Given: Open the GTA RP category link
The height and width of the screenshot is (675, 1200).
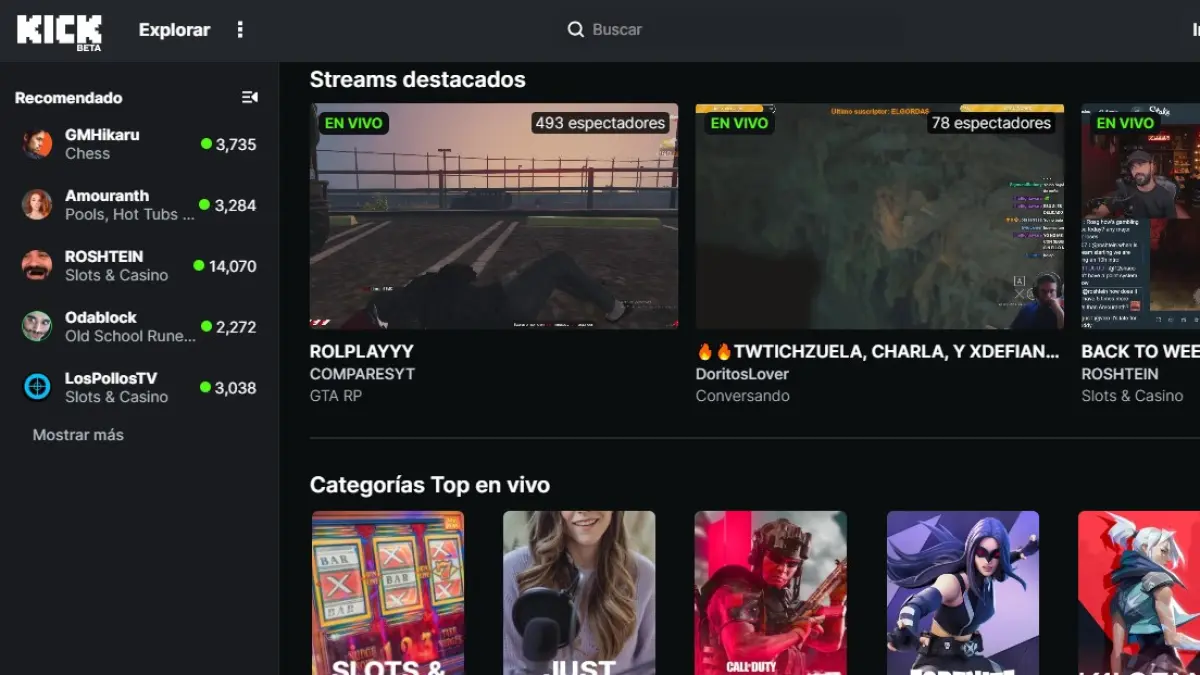Looking at the screenshot, I should 336,396.
